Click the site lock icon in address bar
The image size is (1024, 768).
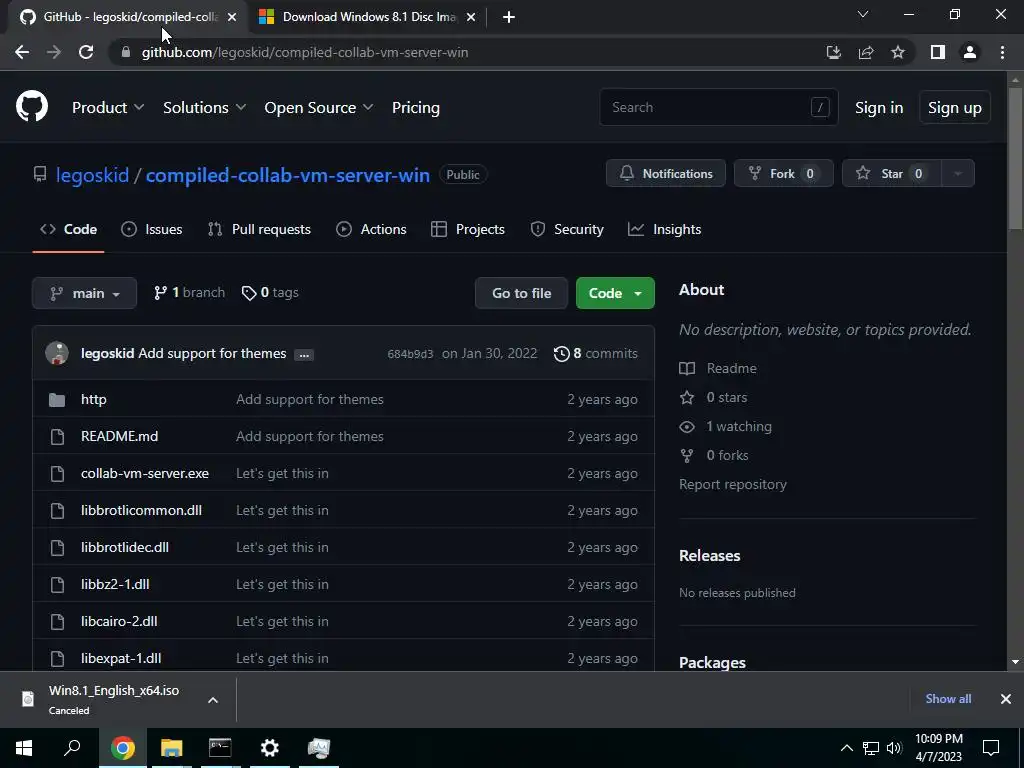click(x=126, y=52)
